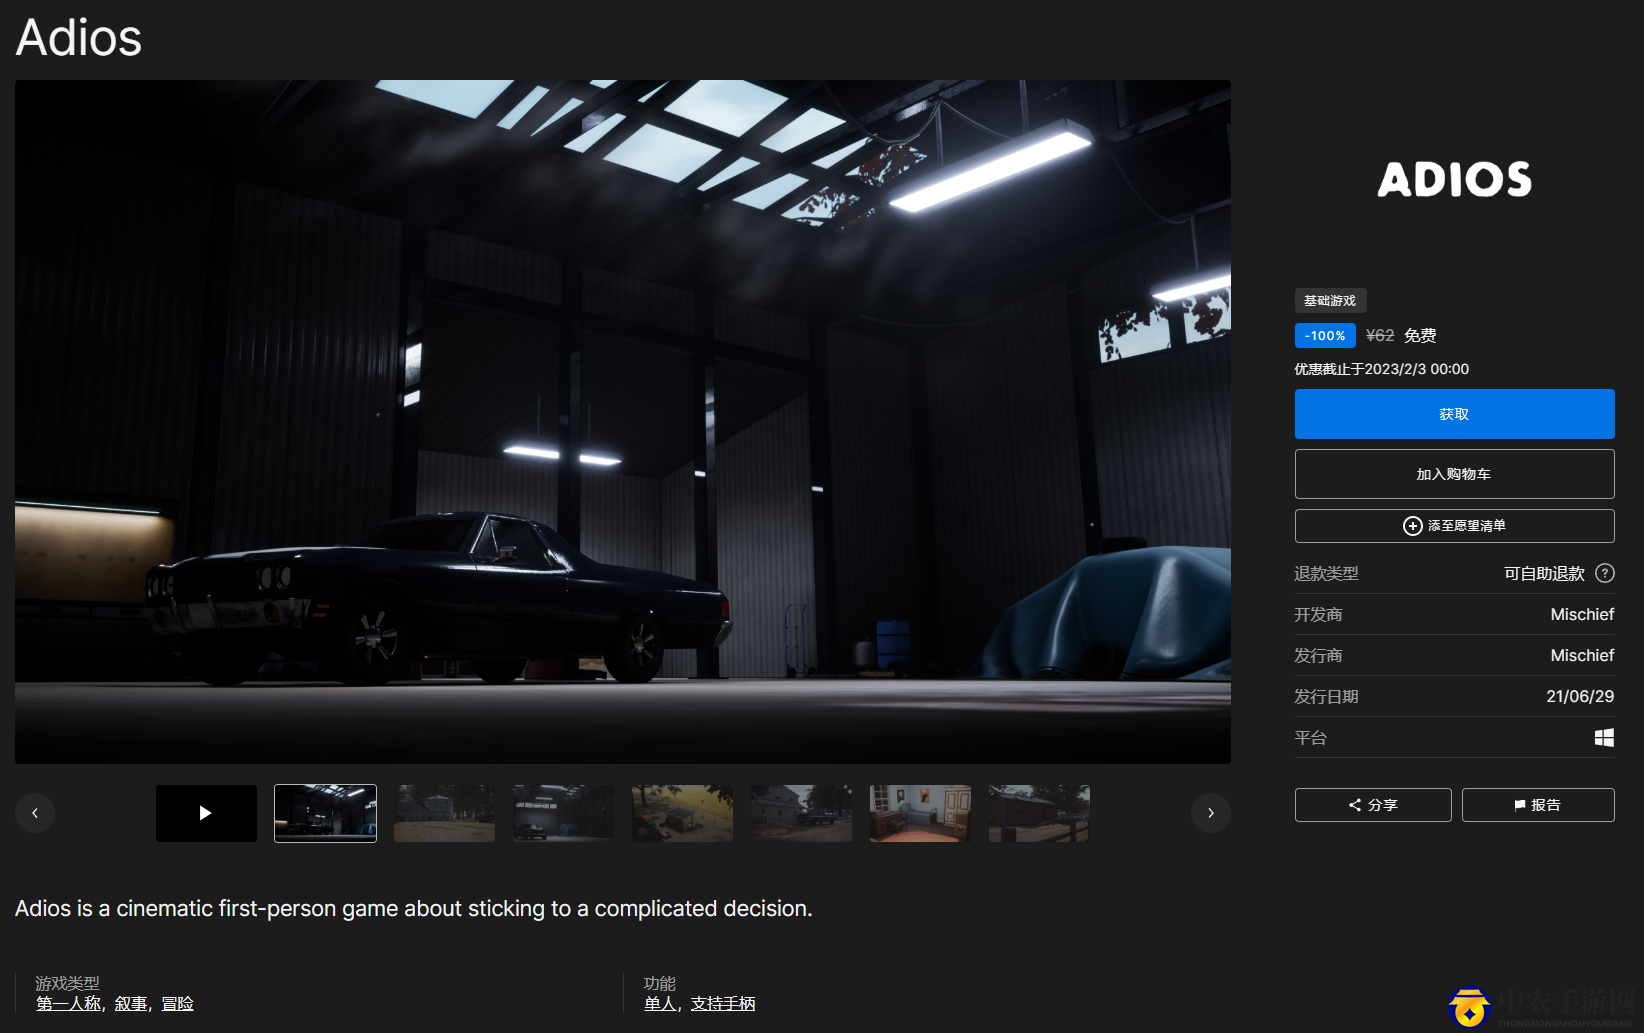The image size is (1644, 1033).
Task: Select the thumbnail just before the aerial yard view
Action: tap(563, 813)
